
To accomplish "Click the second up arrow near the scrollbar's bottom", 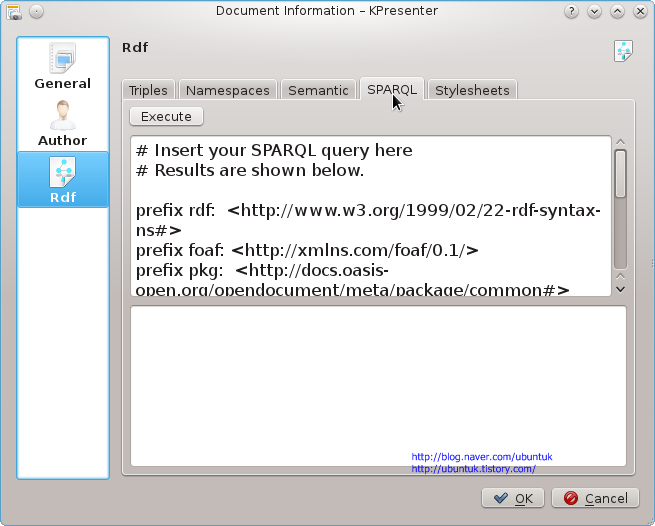I will [620, 277].
